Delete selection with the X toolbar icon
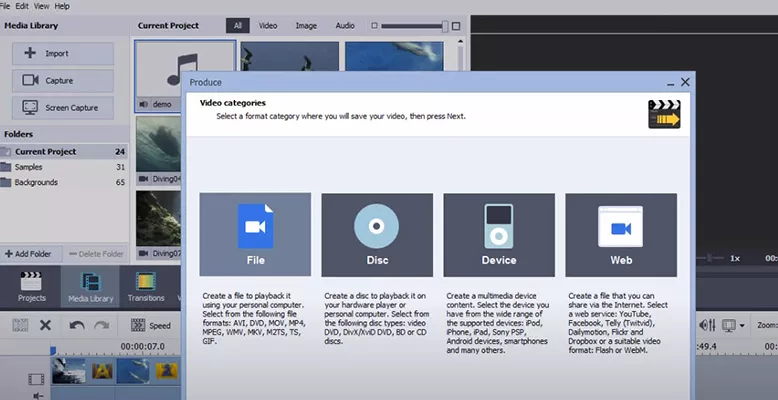Viewport: 778px width, 400px height. pyautogui.click(x=46, y=326)
